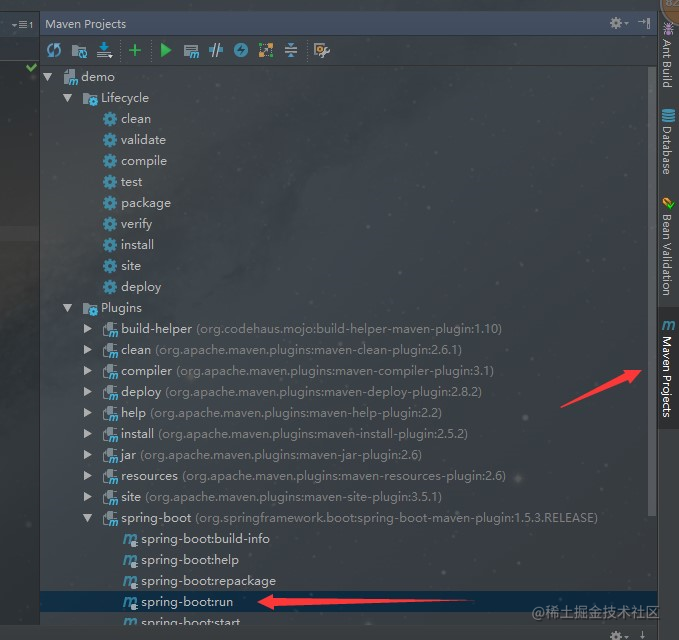Viewport: 679px width, 640px height.
Task: Select the verify lifecycle phase
Action: click(x=136, y=224)
